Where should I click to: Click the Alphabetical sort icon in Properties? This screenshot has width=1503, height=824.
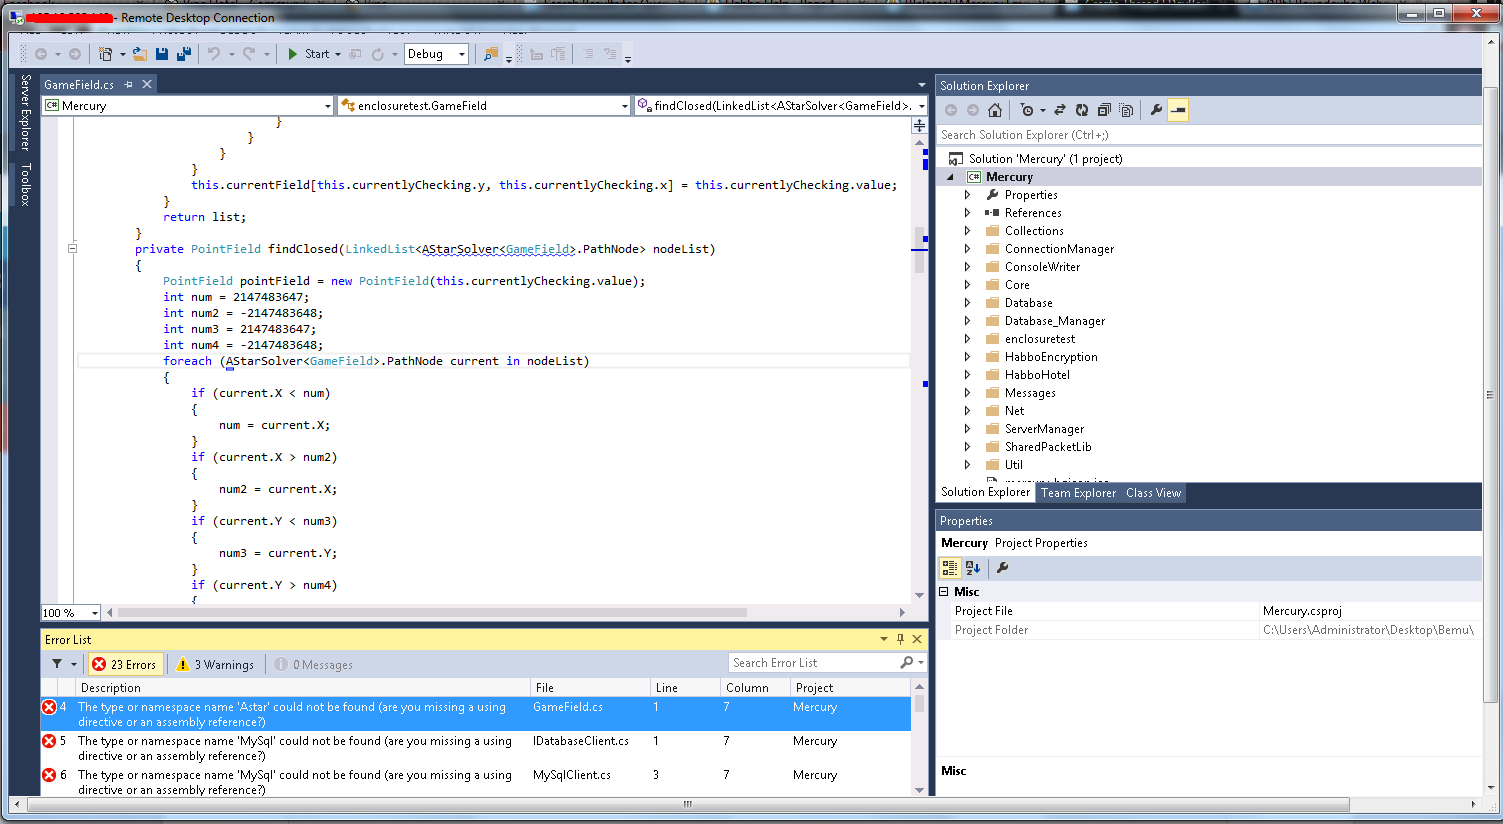972,568
